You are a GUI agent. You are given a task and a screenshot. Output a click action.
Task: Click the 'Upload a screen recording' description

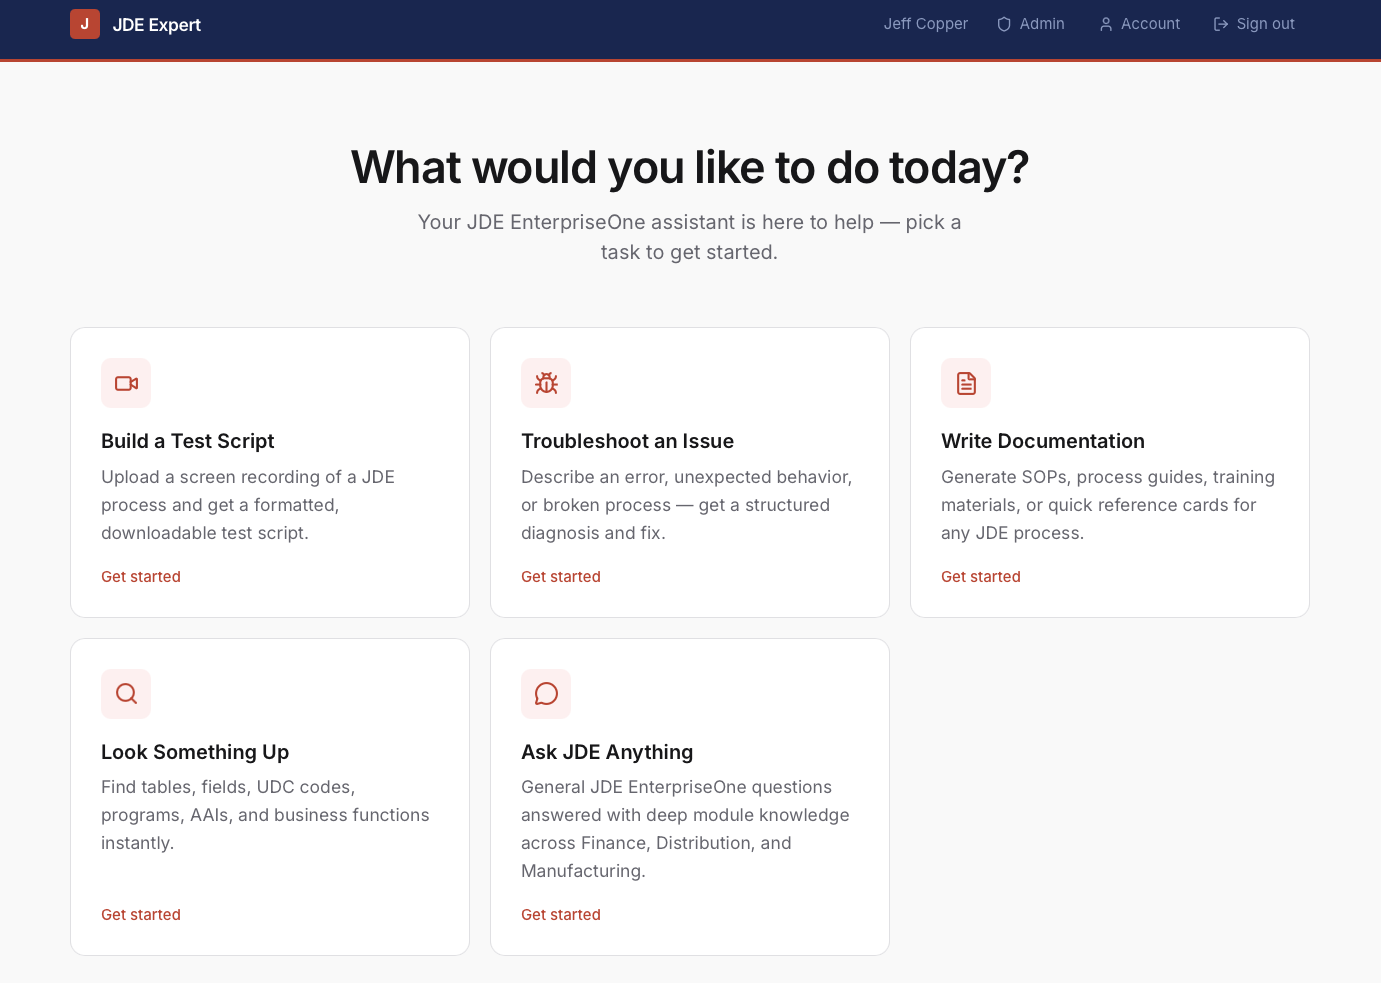click(248, 505)
